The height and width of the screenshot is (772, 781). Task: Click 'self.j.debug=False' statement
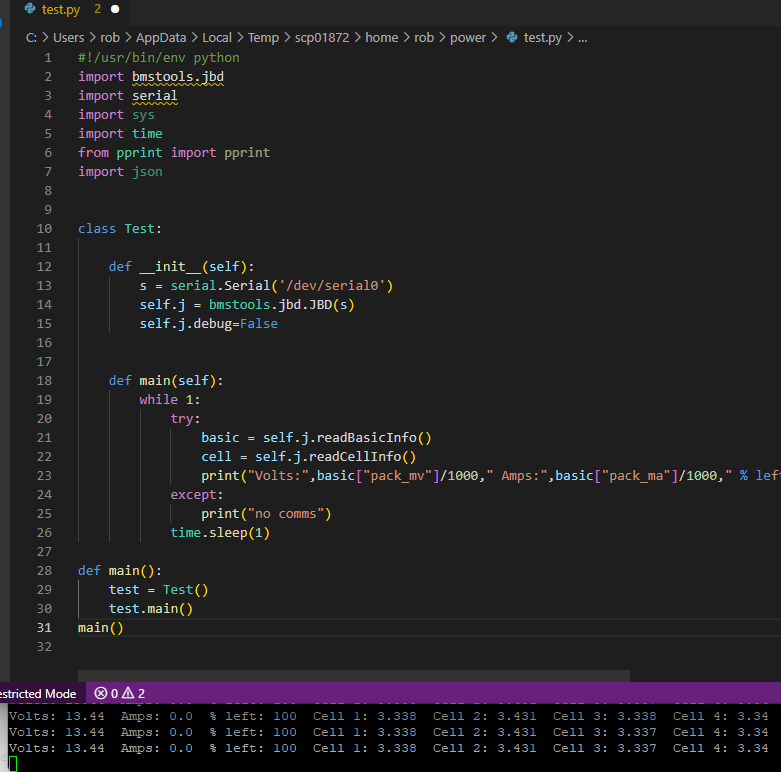pos(208,324)
